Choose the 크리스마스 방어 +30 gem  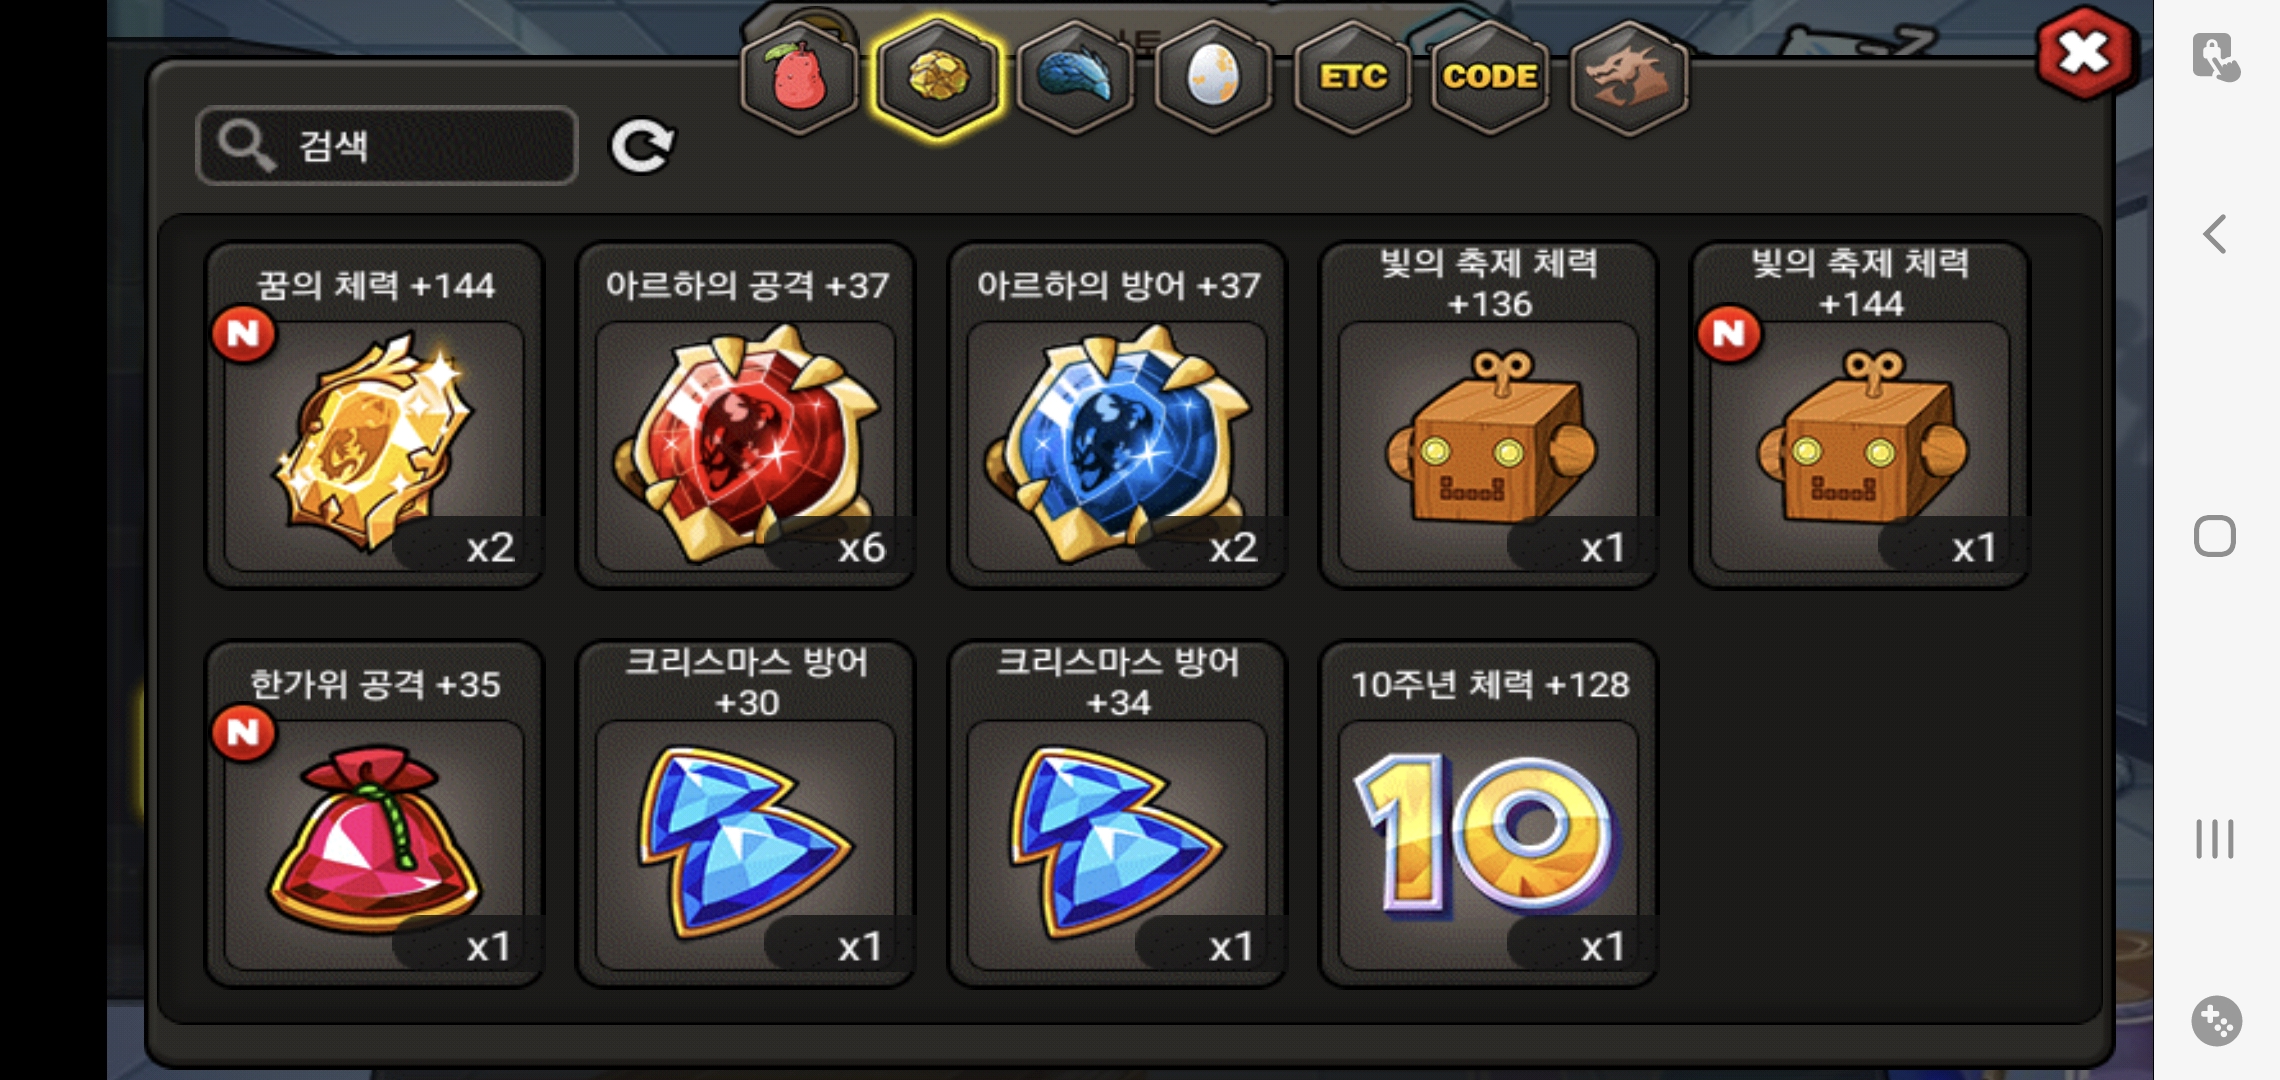click(746, 814)
